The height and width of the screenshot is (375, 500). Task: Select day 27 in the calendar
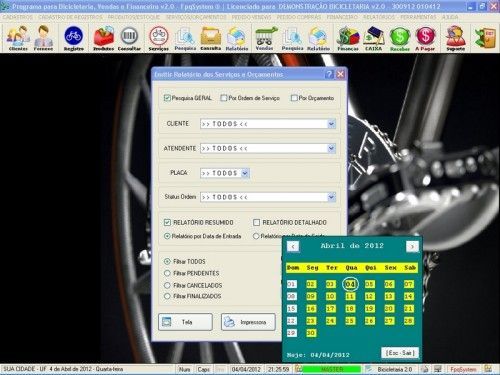[389, 321]
